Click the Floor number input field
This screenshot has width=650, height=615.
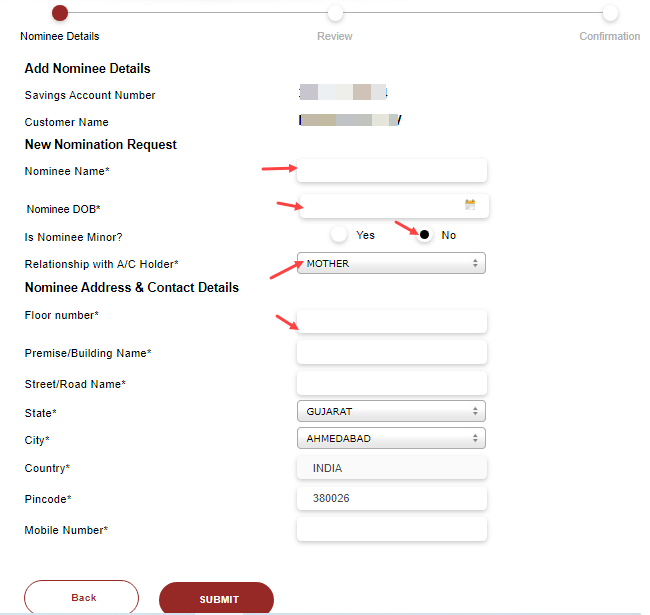tap(392, 321)
